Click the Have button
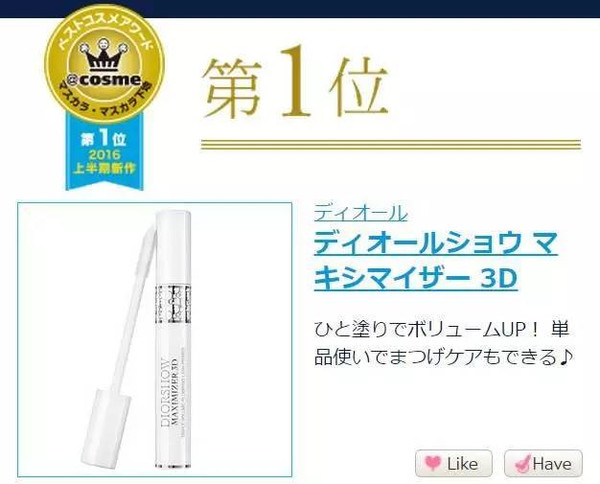 [543, 463]
